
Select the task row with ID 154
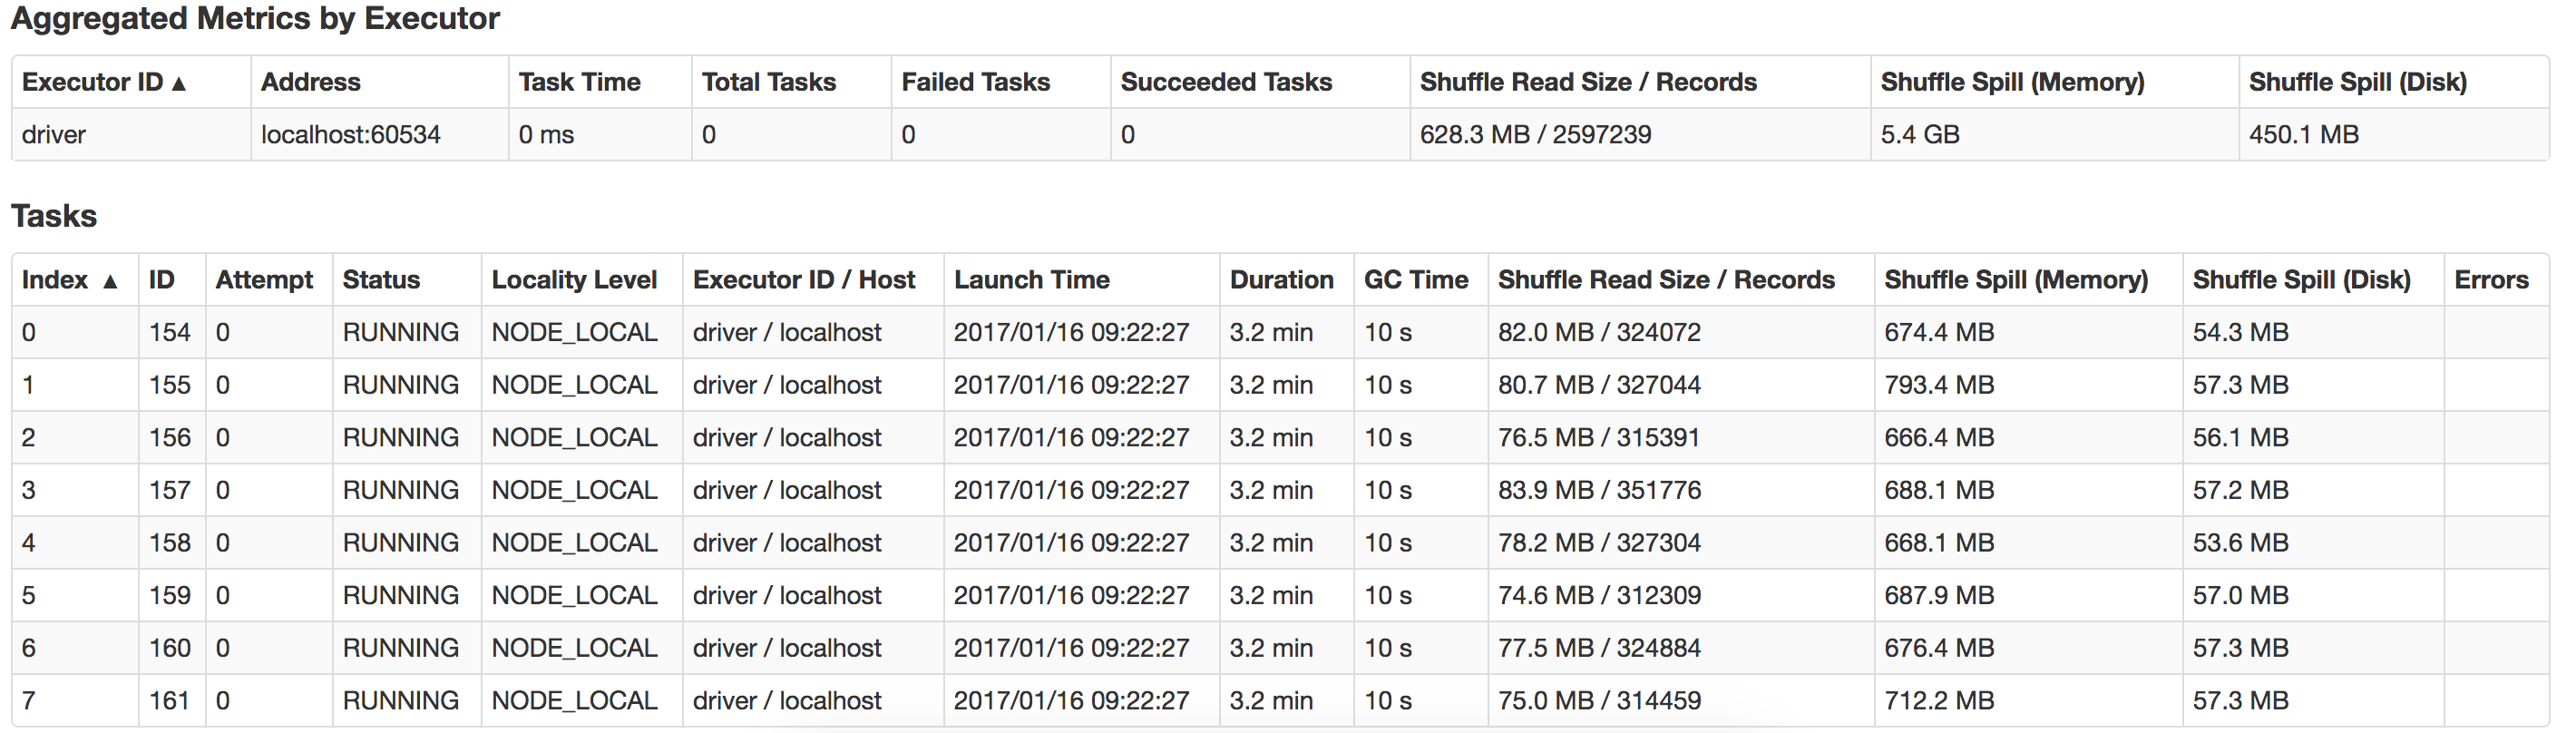(169, 333)
